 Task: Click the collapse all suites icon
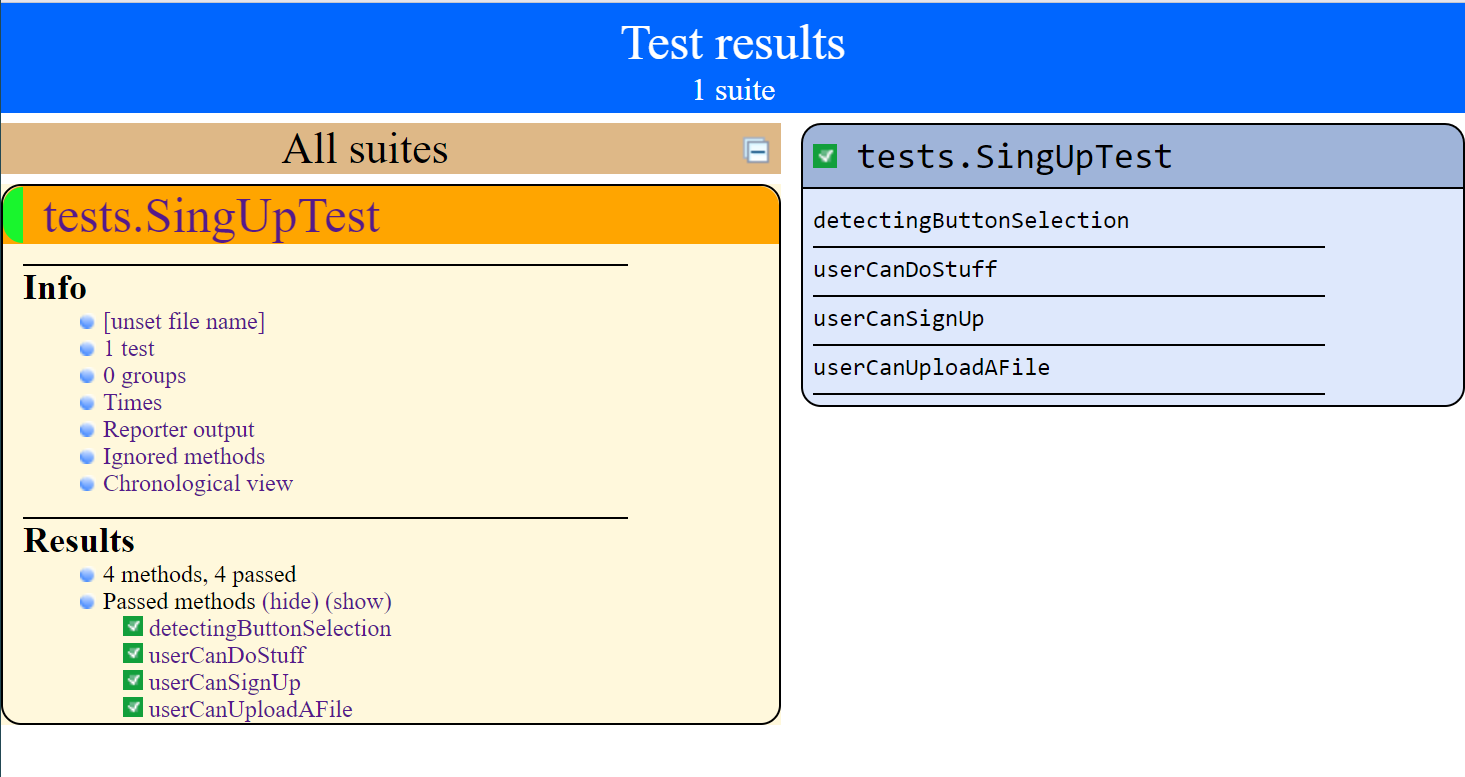757,151
